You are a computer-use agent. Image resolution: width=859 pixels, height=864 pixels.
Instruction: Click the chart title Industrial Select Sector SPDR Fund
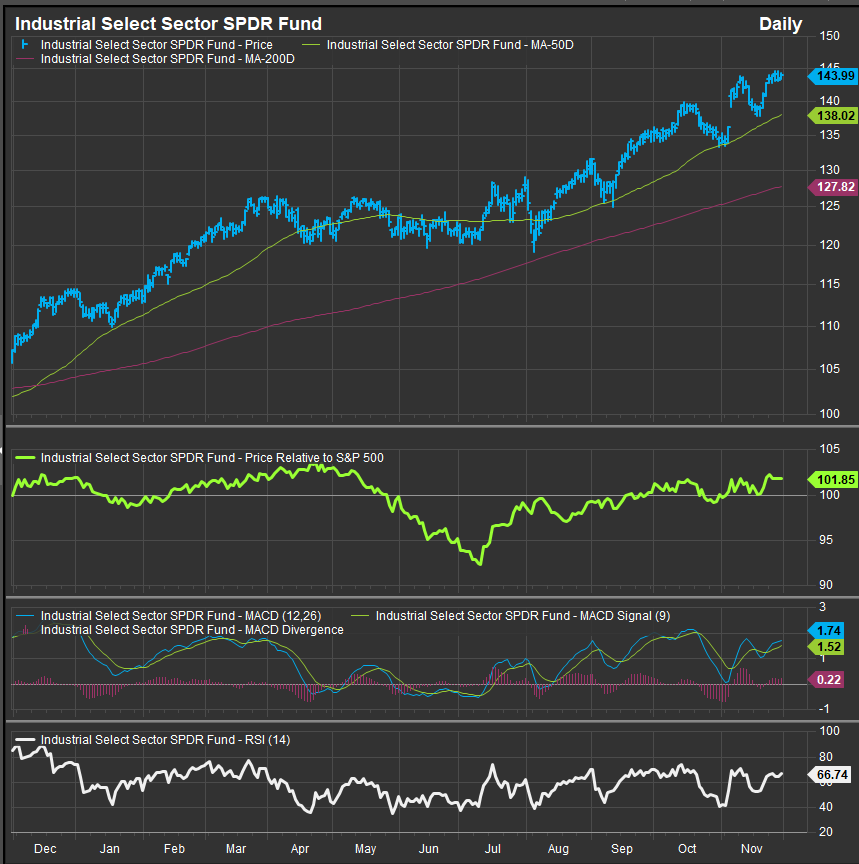tap(168, 24)
